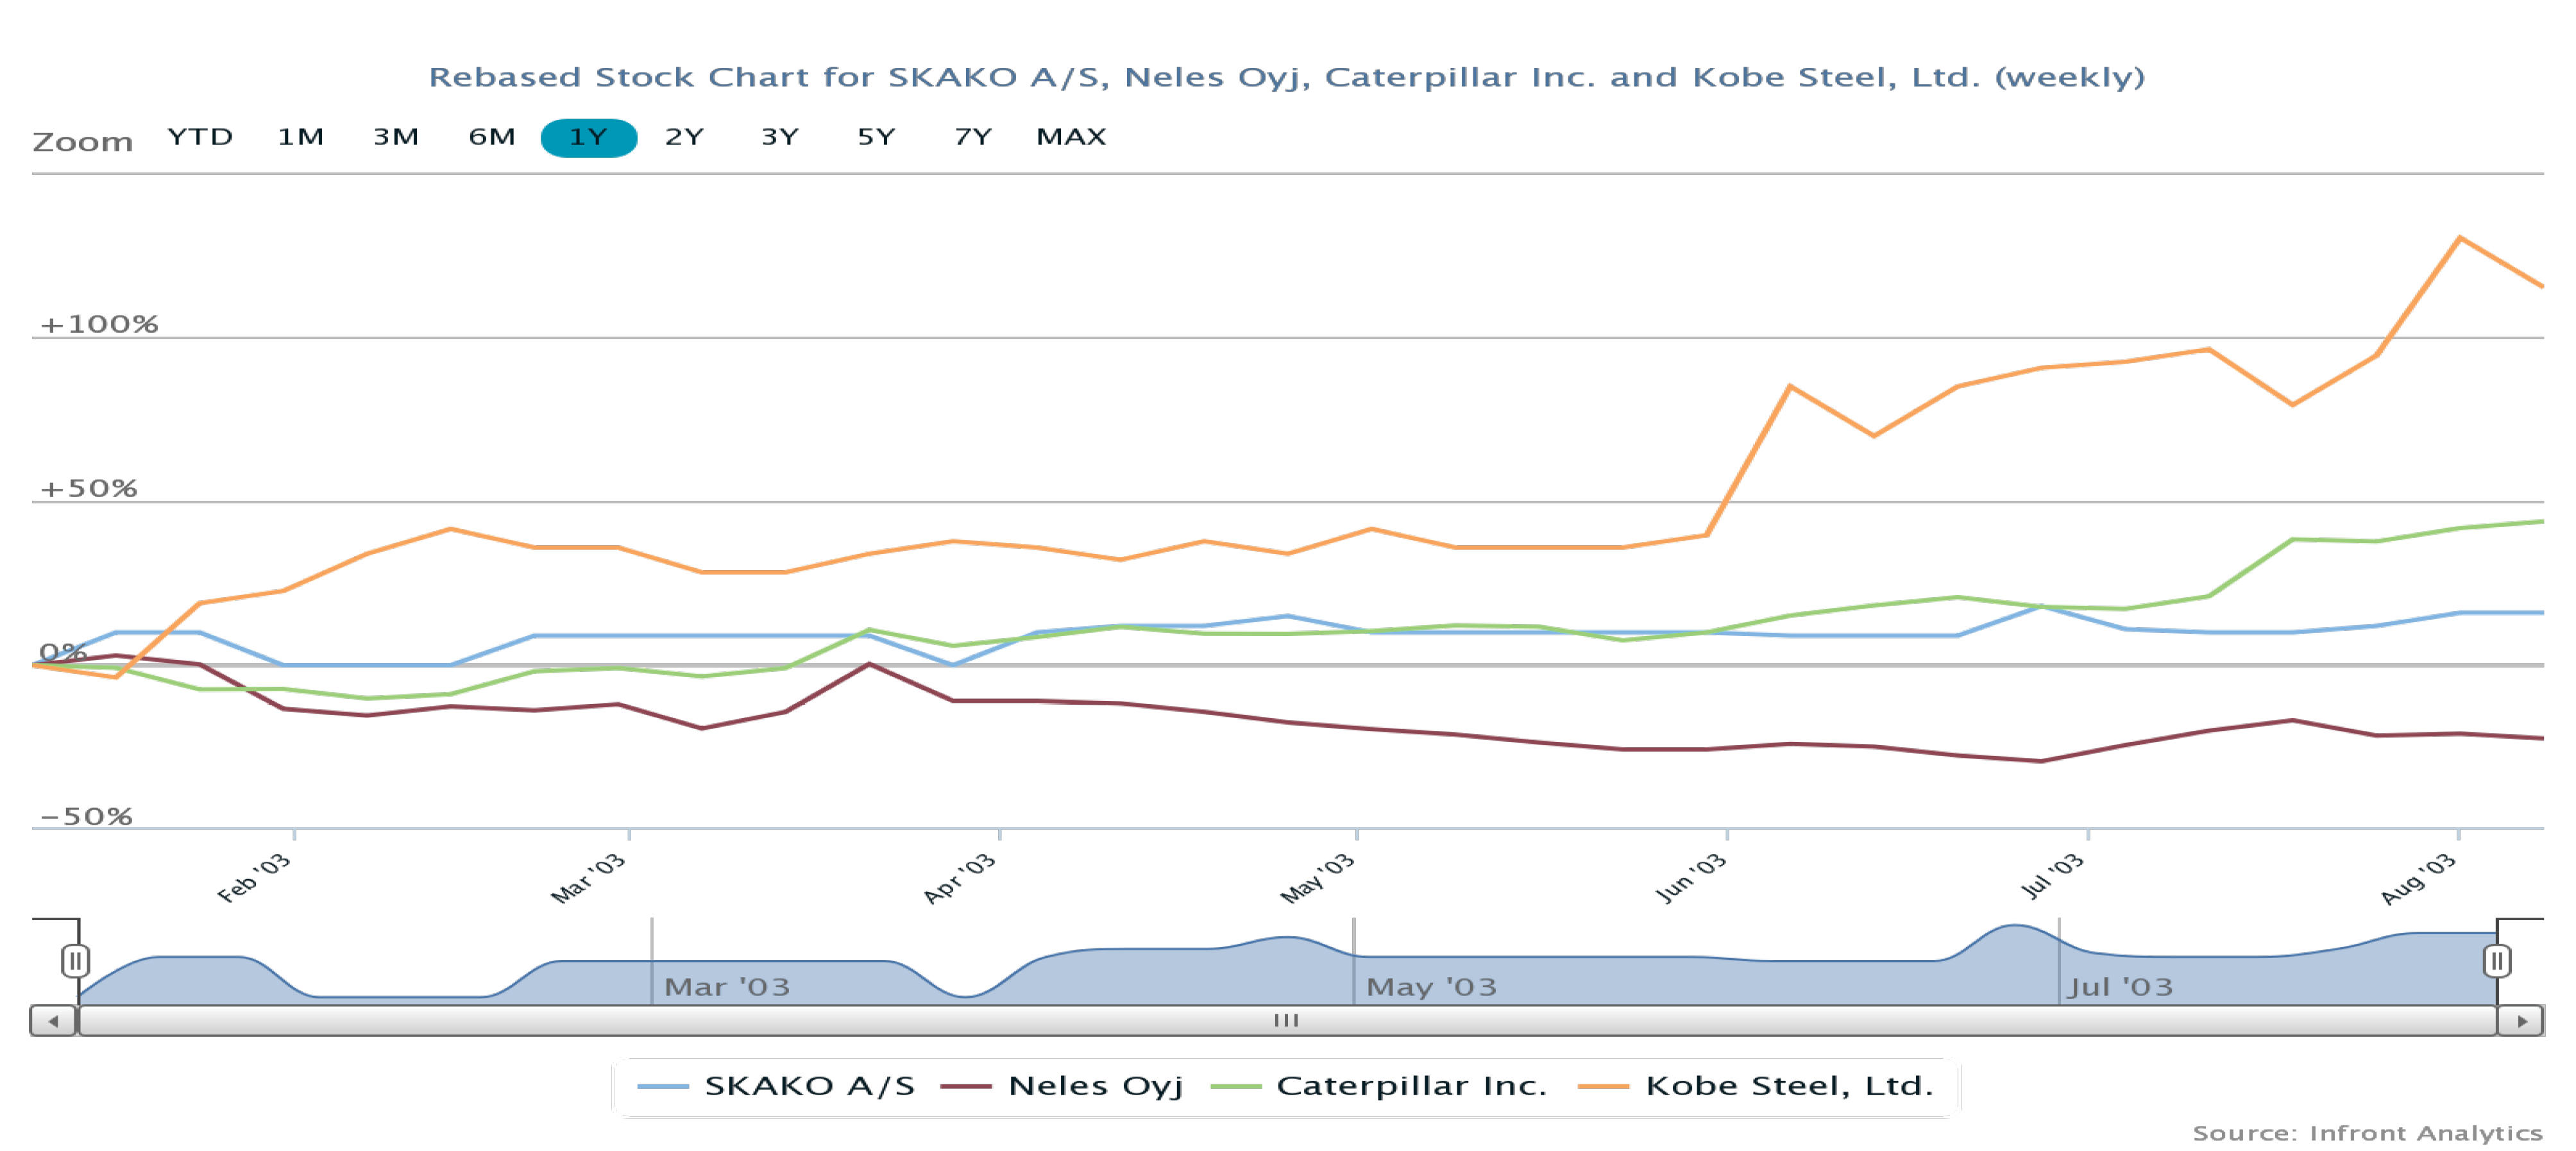Set zoom range to 6M
The image size is (2576, 1151).
pyautogui.click(x=492, y=137)
